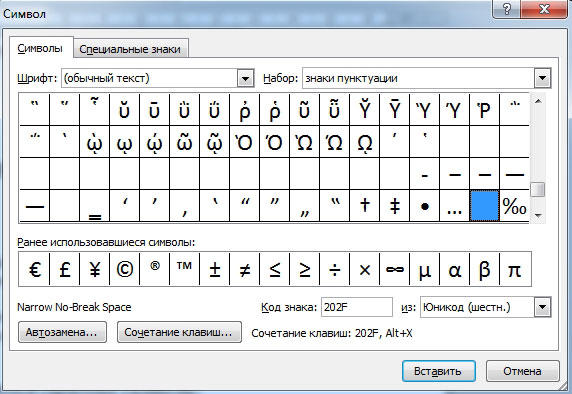The image size is (572, 394).
Task: Click the Отмена button
Action: (522, 371)
